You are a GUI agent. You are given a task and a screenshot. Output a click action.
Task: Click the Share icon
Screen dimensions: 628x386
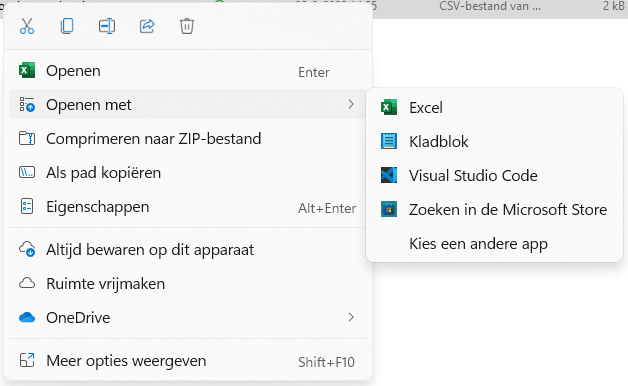click(147, 26)
